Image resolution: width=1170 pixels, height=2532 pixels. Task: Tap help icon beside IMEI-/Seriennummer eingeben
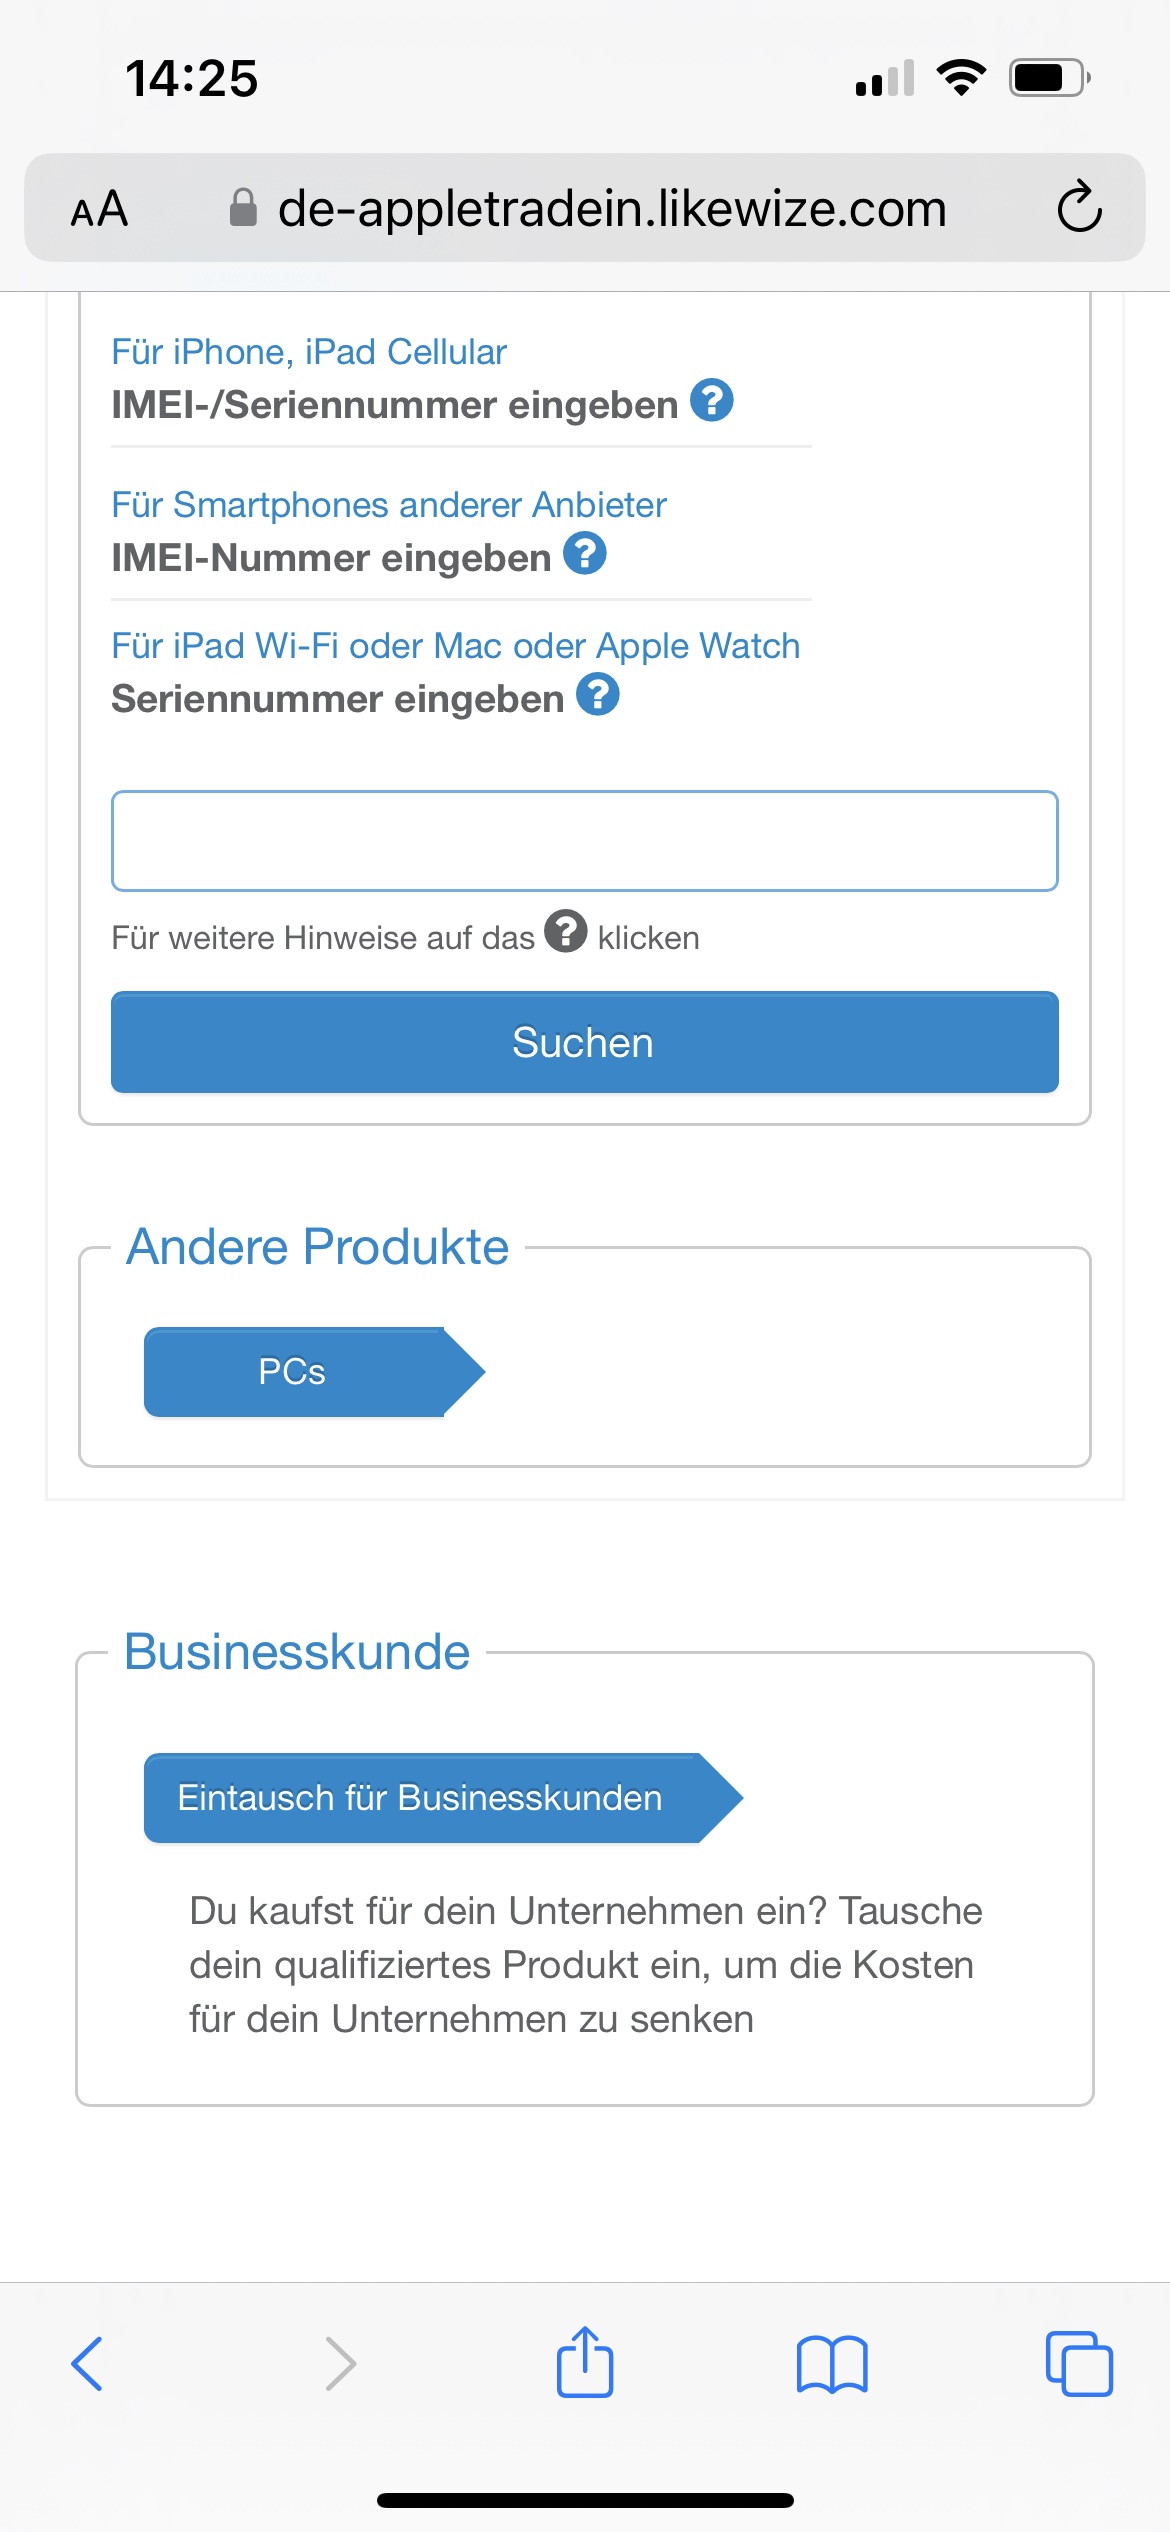712,401
